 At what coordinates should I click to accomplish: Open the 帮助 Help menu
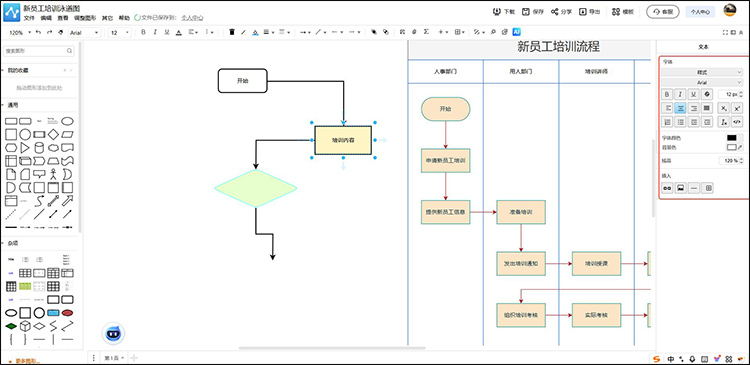[124, 18]
